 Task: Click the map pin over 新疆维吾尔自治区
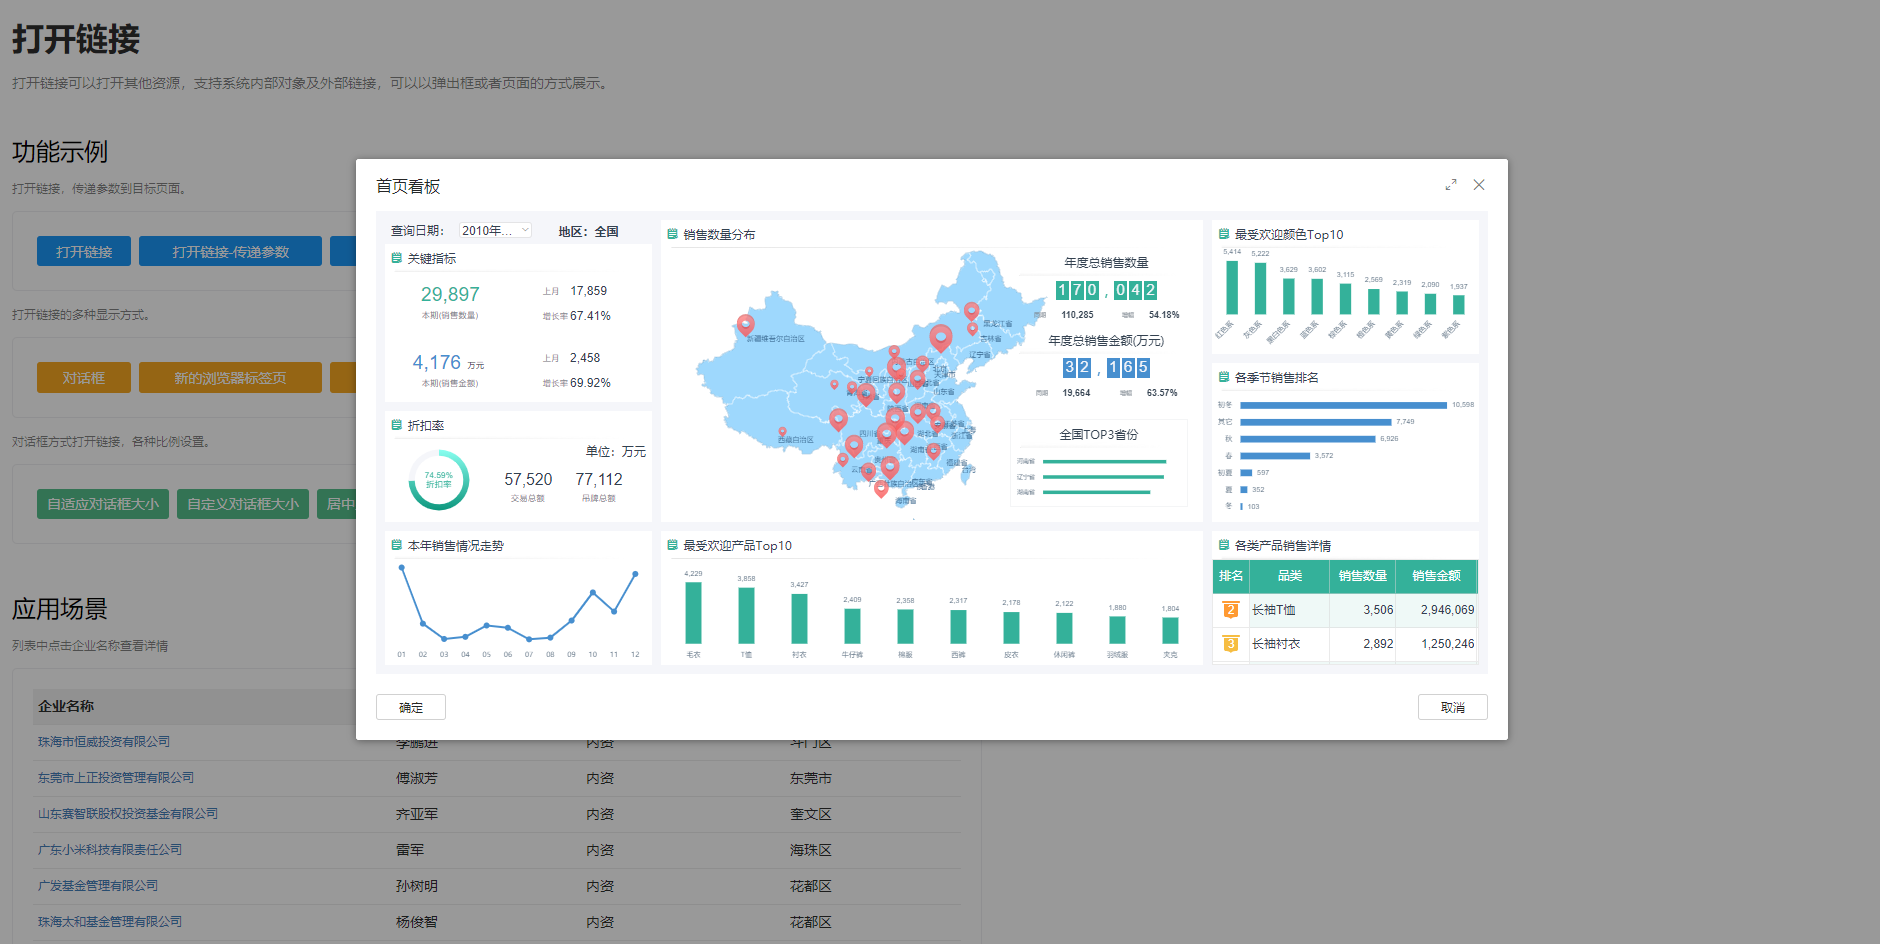coord(745,324)
